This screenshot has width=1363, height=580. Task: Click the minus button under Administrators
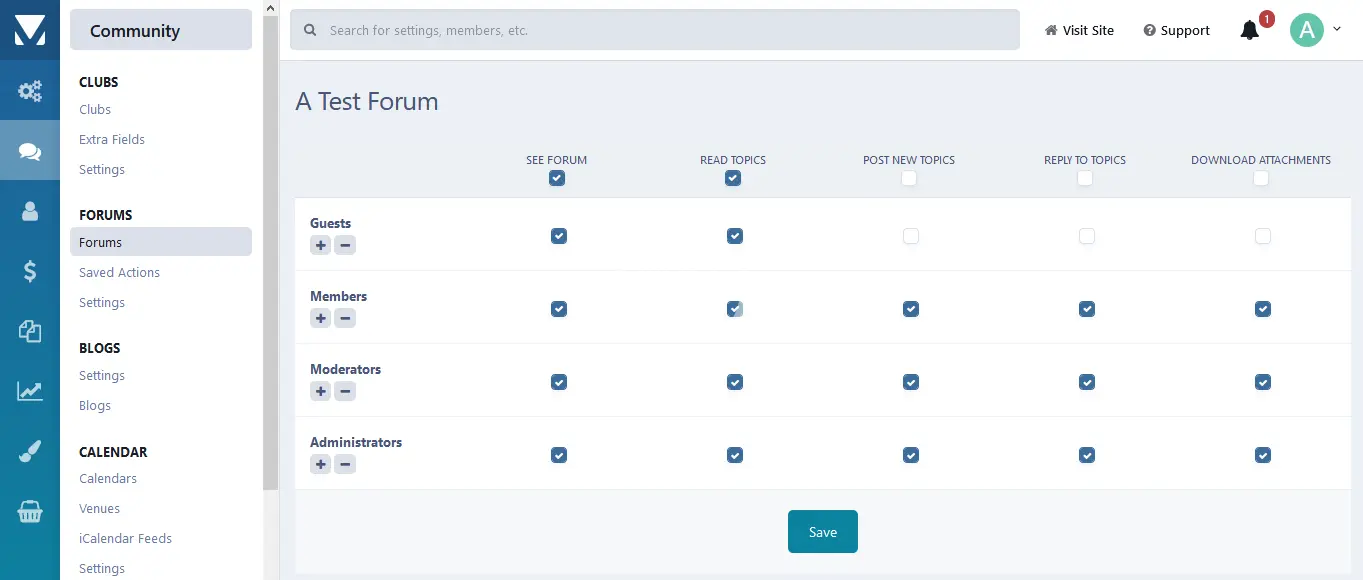(345, 464)
